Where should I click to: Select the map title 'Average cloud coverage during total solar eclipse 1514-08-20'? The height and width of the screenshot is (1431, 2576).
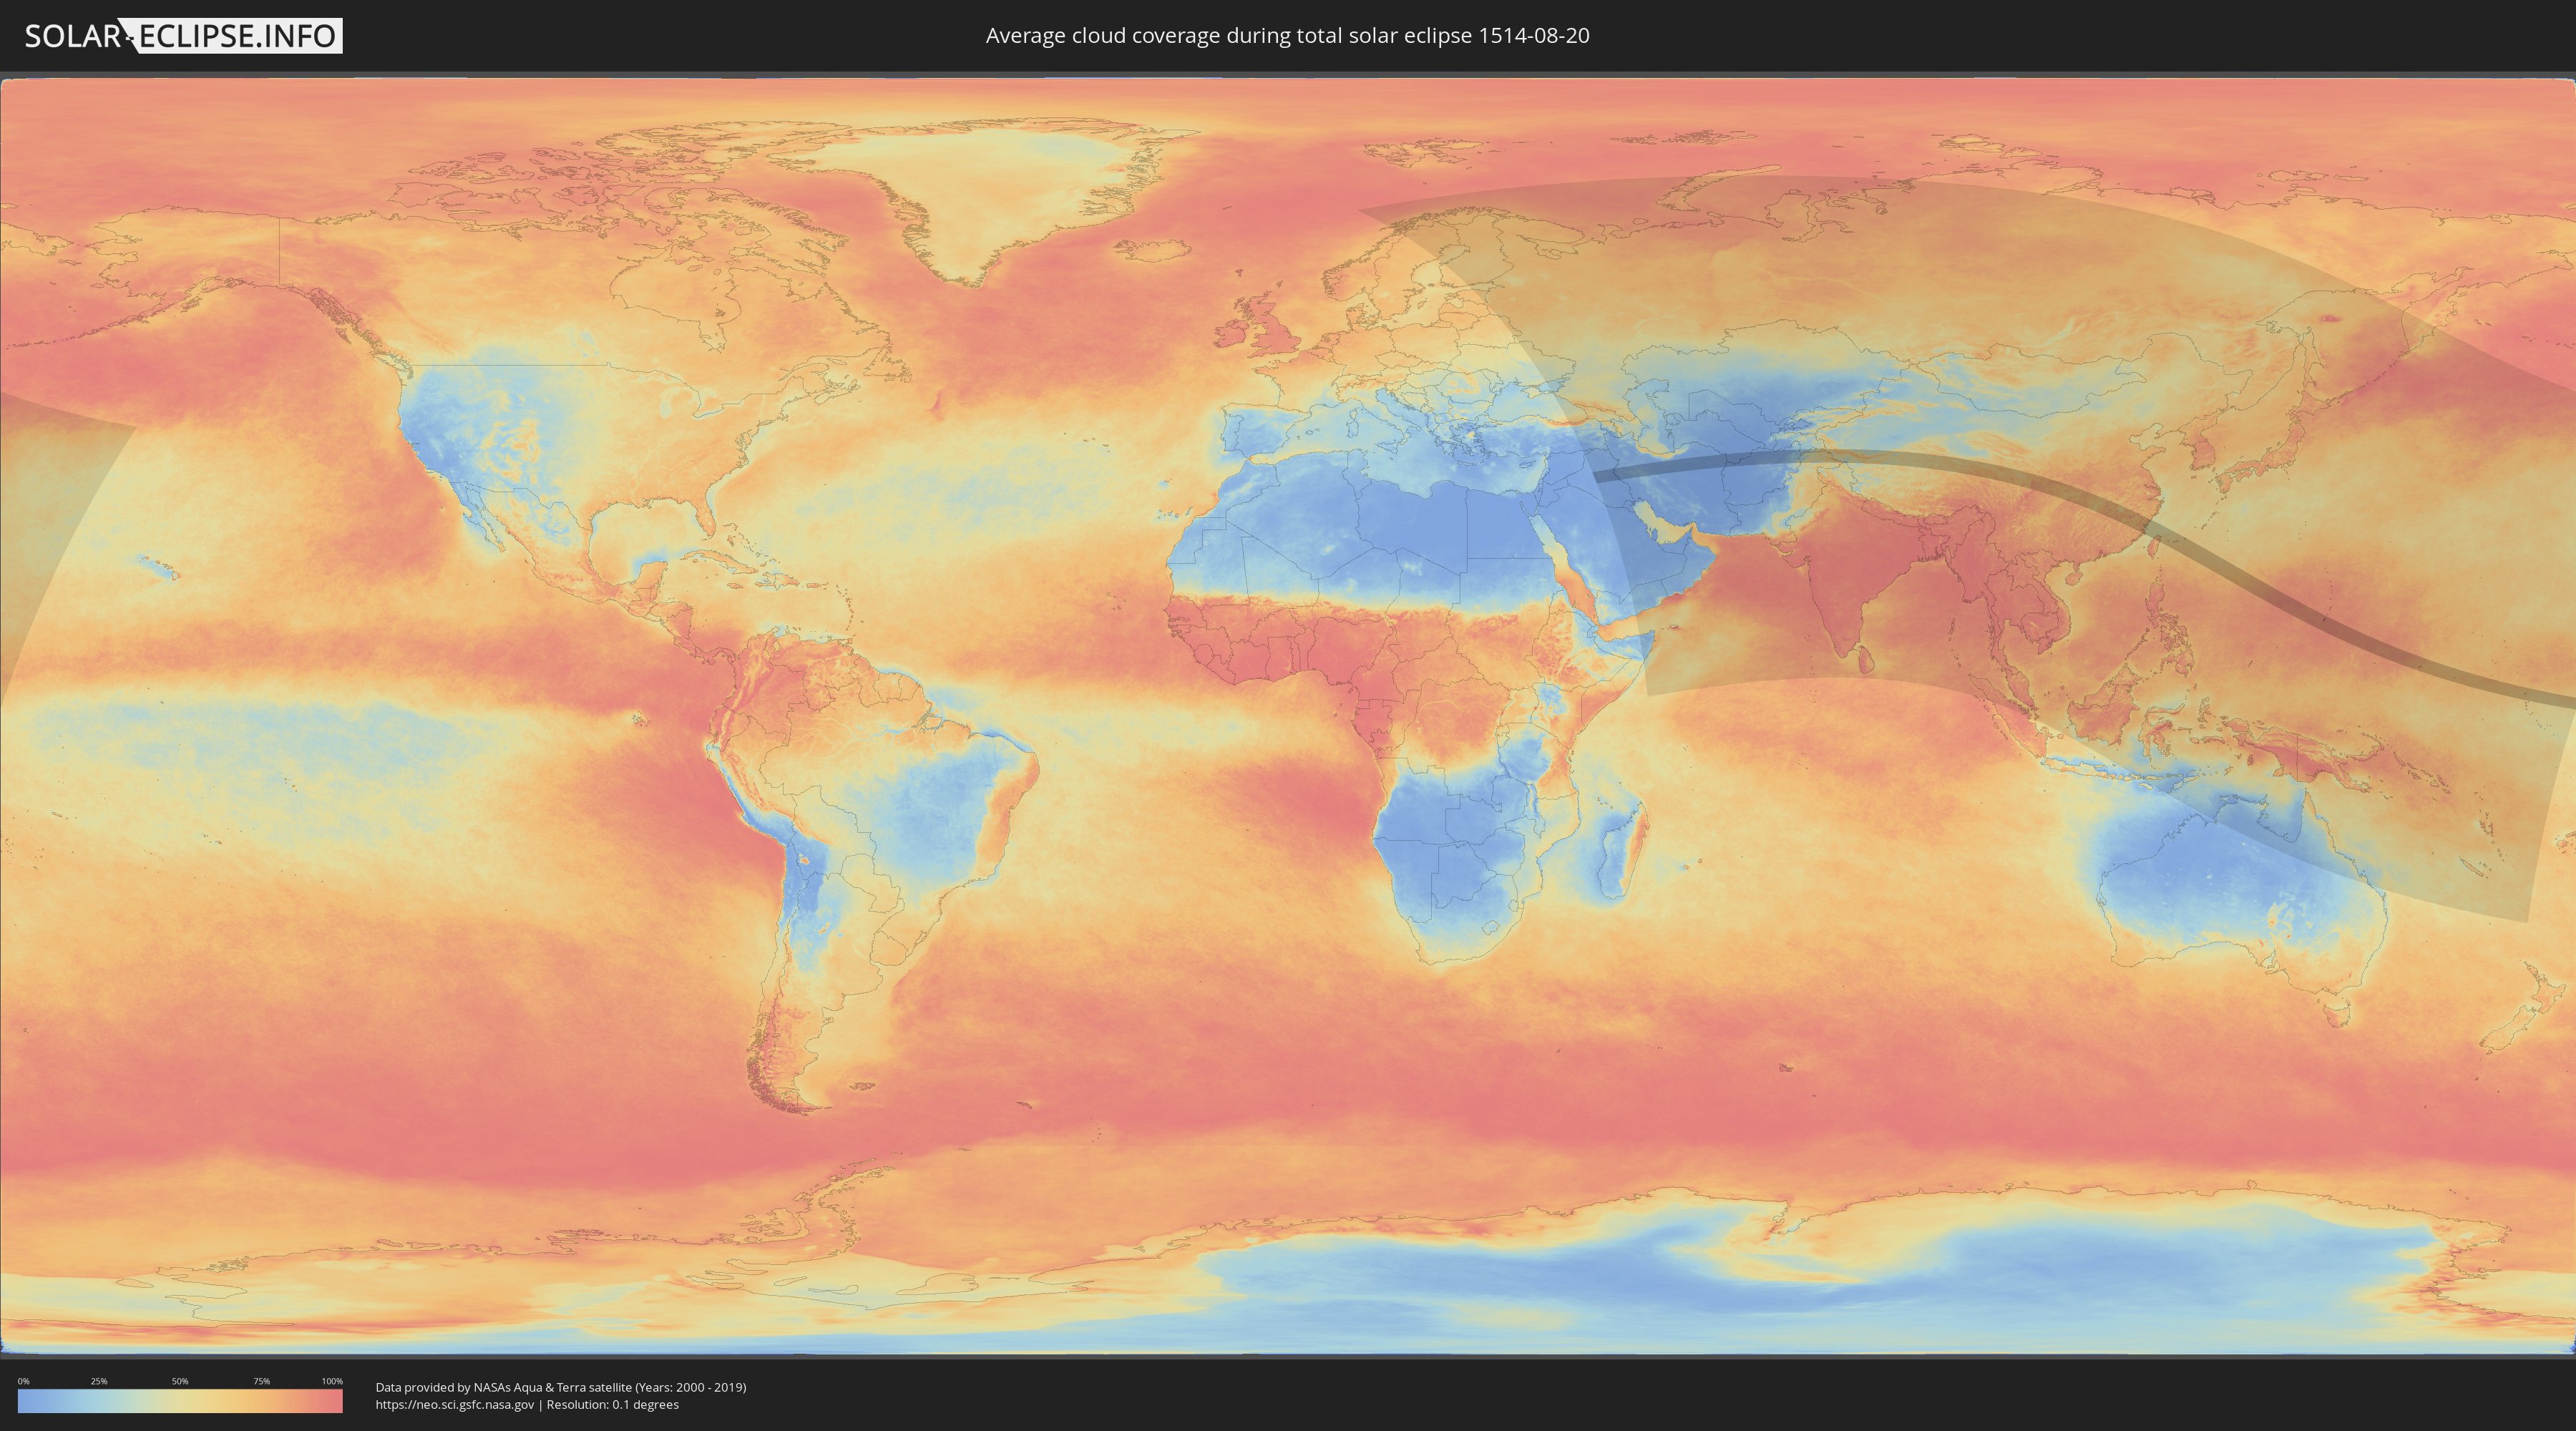1287,36
